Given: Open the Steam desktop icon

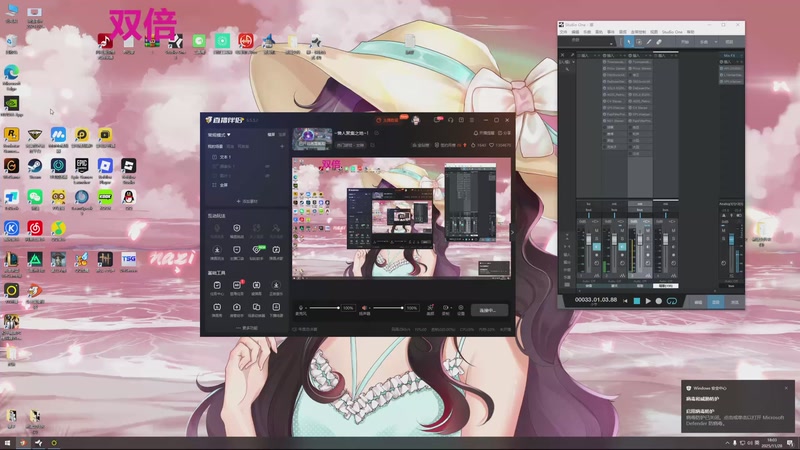Looking at the screenshot, I should (x=35, y=166).
